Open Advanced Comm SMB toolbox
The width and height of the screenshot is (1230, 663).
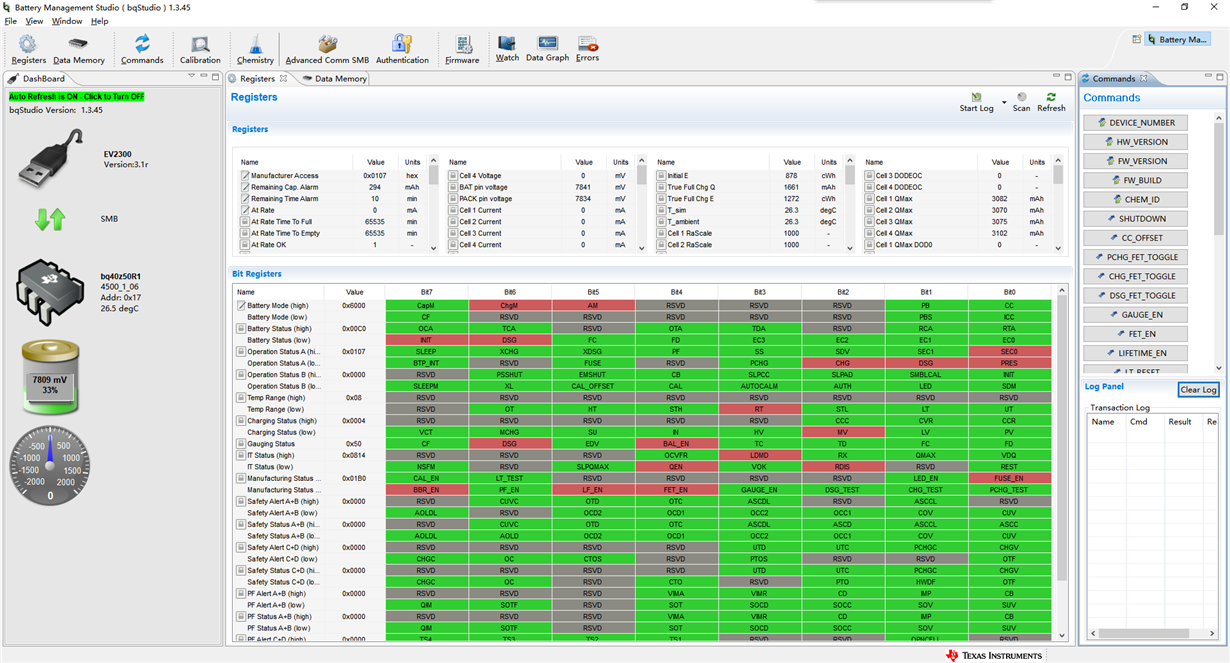pyautogui.click(x=327, y=49)
